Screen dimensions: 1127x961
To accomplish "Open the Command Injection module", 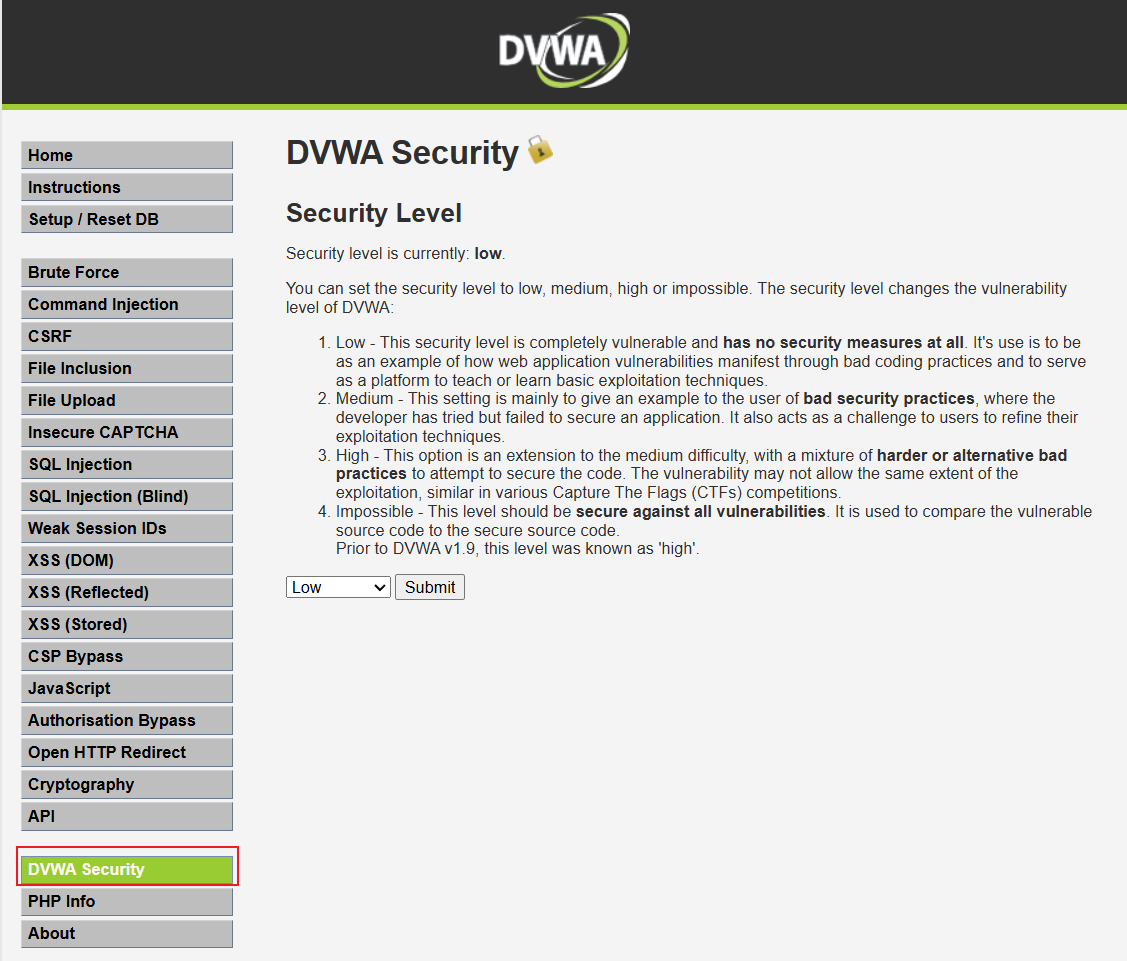I will [x=126, y=305].
